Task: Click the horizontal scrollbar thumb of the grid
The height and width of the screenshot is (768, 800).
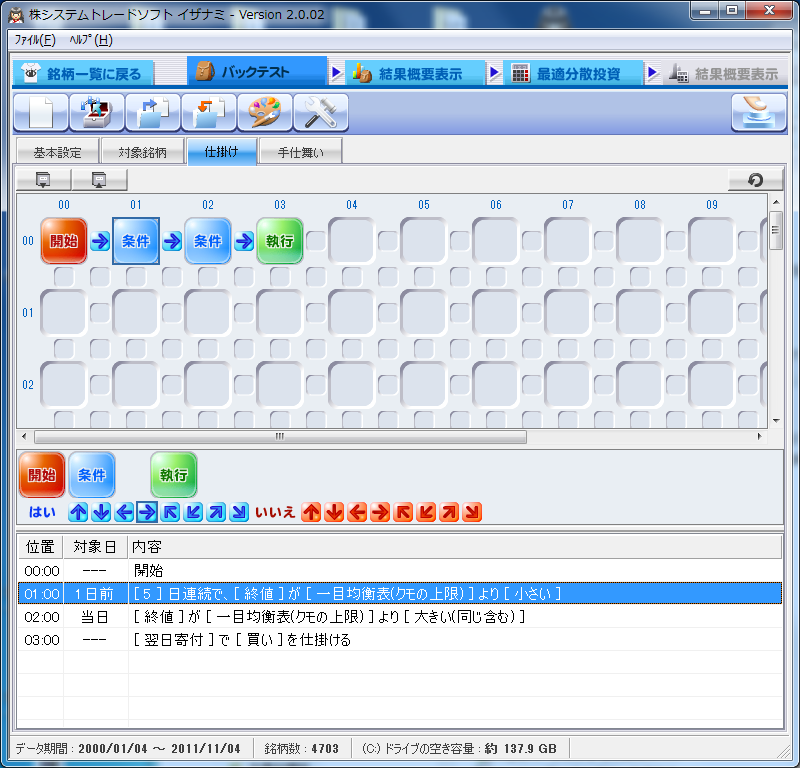Action: [280, 437]
